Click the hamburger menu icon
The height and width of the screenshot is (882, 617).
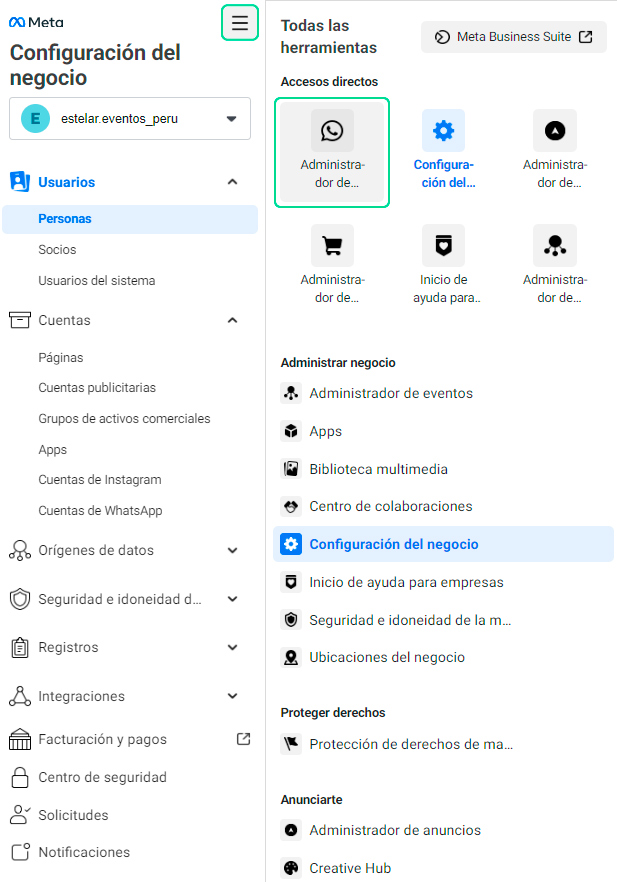pyautogui.click(x=239, y=23)
